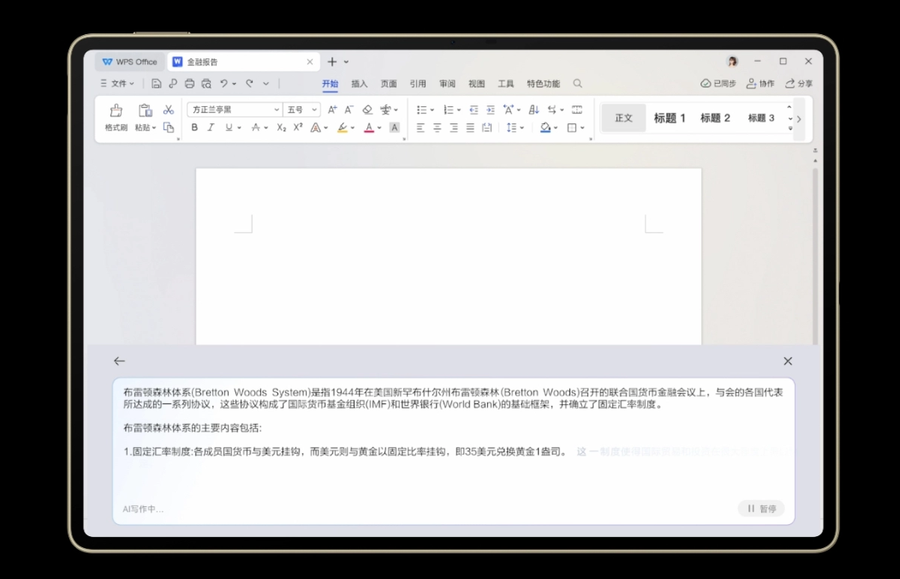
Task: Click the user avatar icon in the title bar
Action: point(732,61)
